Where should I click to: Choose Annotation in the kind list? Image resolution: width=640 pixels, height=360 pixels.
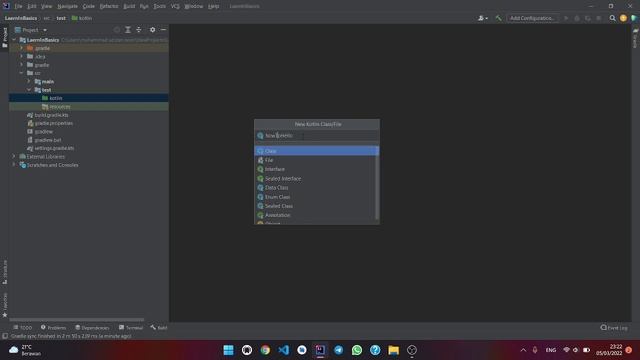(x=315, y=215)
